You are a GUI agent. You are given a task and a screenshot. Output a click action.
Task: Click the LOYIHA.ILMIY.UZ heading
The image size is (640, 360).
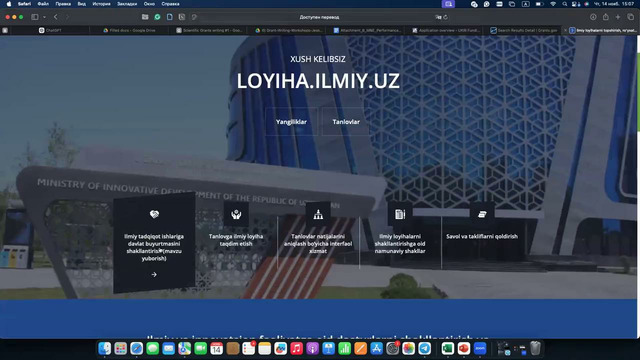click(318, 81)
